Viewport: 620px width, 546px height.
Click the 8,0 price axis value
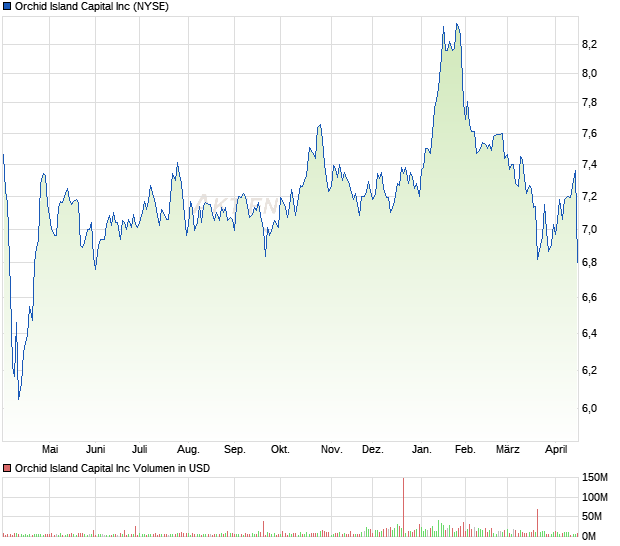tap(589, 74)
